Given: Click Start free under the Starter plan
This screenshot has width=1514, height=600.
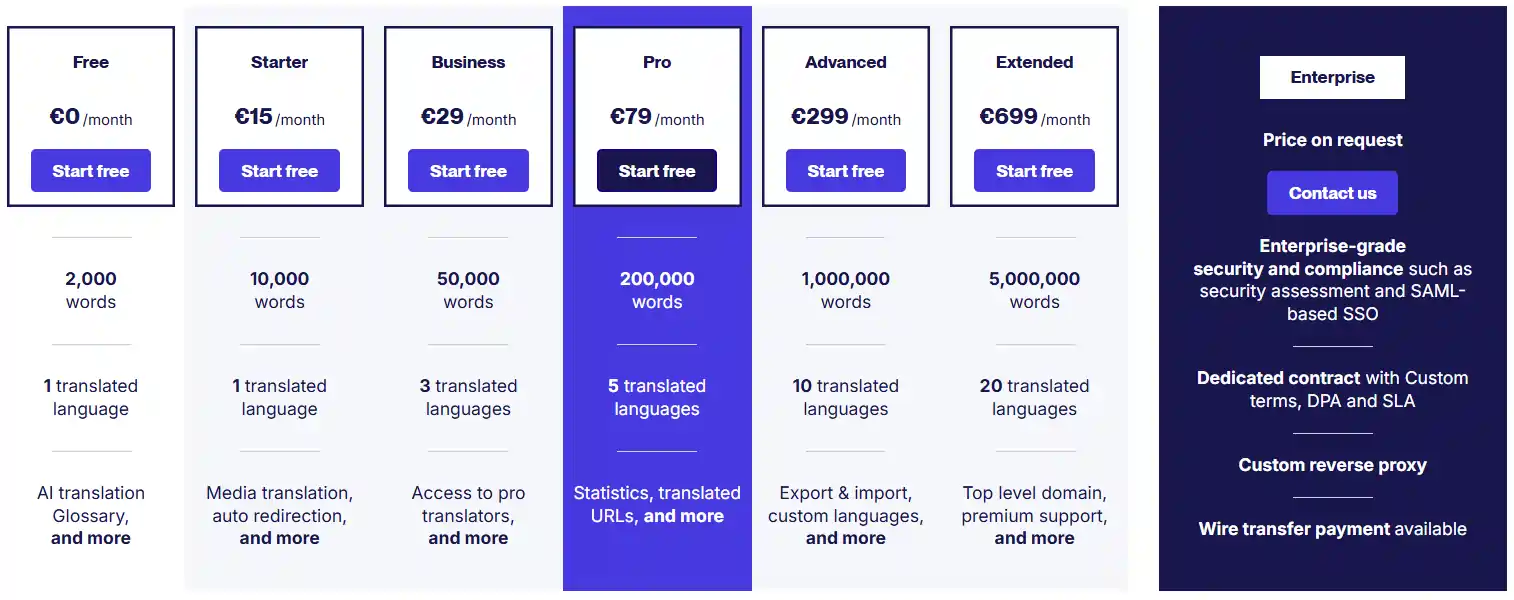Looking at the screenshot, I should point(279,170).
